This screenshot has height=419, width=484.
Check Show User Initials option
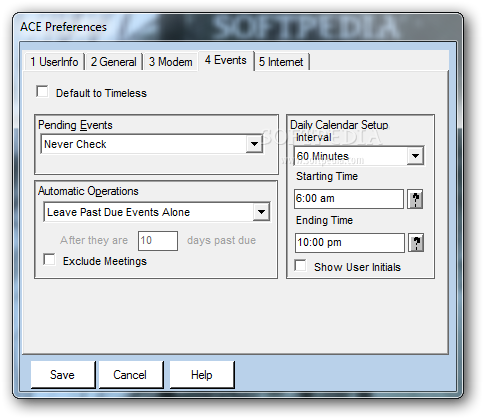tap(300, 266)
